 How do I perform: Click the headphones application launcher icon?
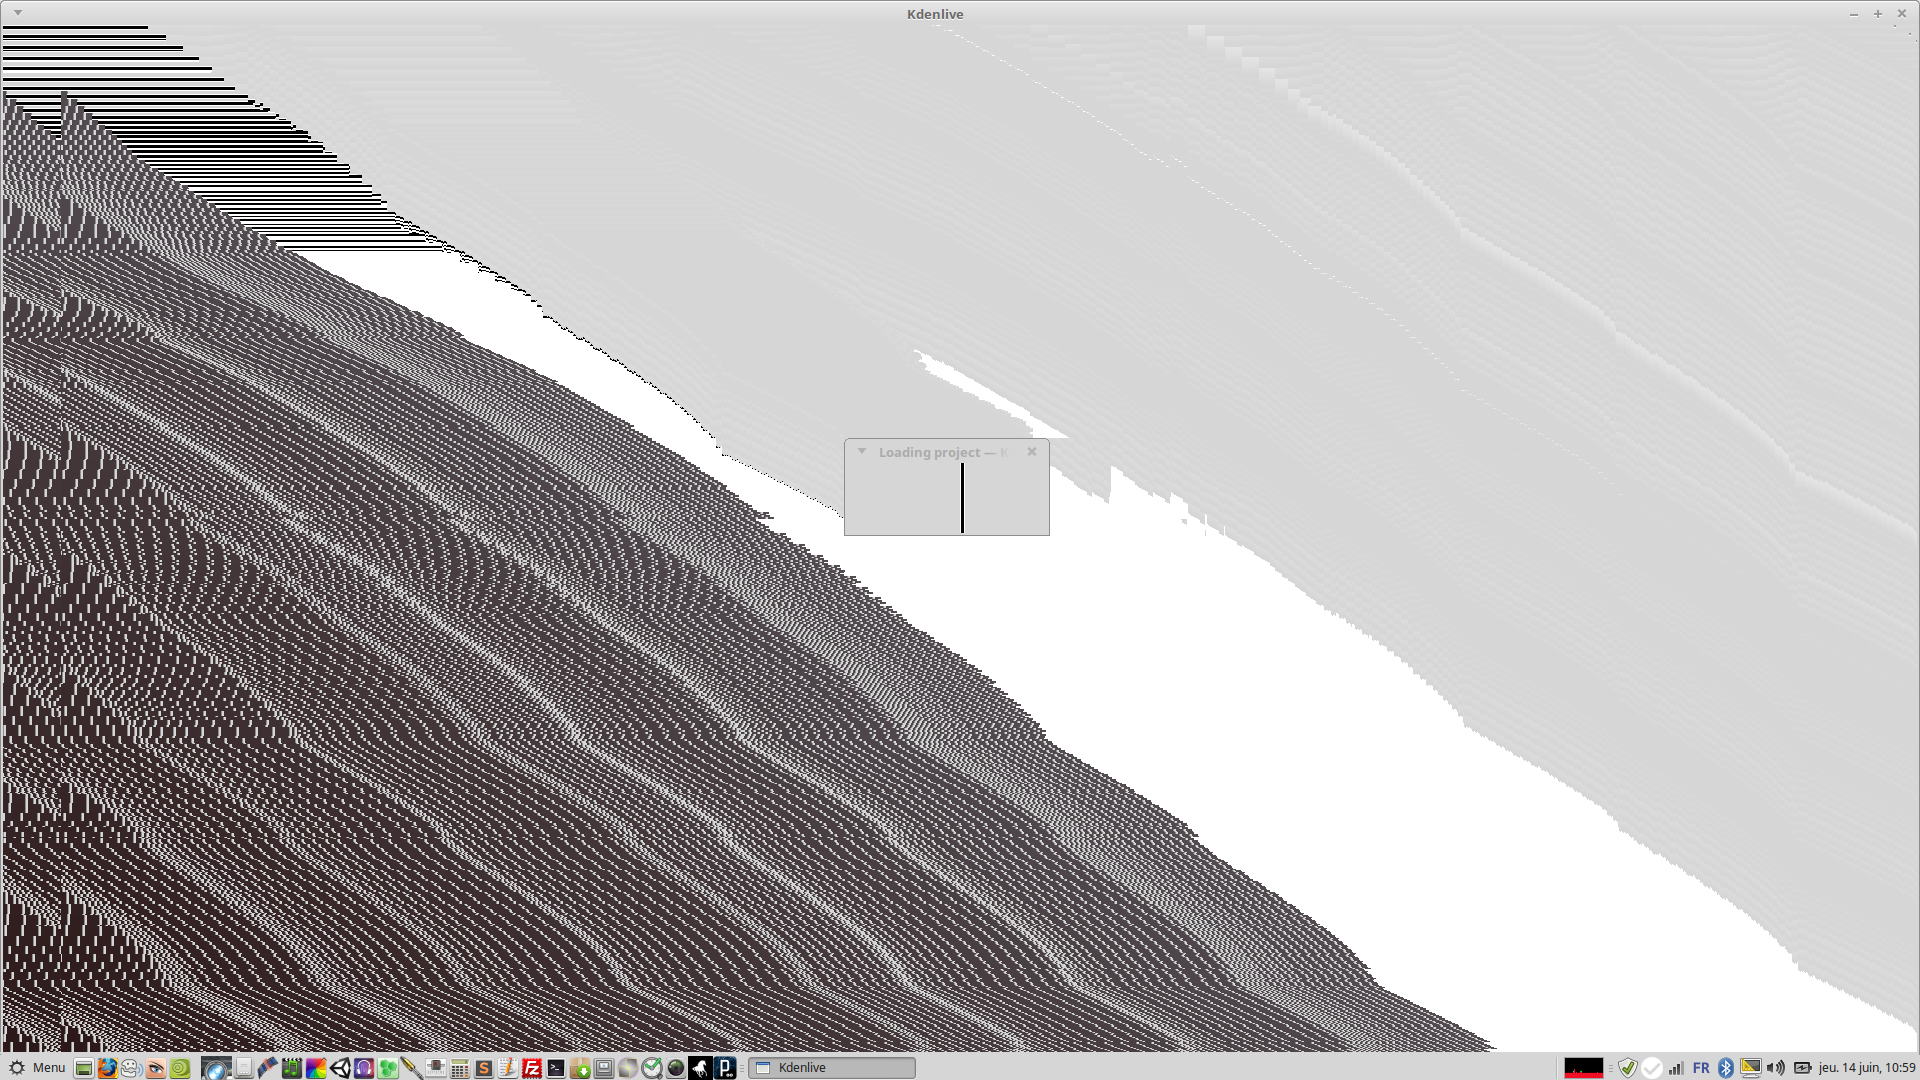click(x=364, y=1068)
